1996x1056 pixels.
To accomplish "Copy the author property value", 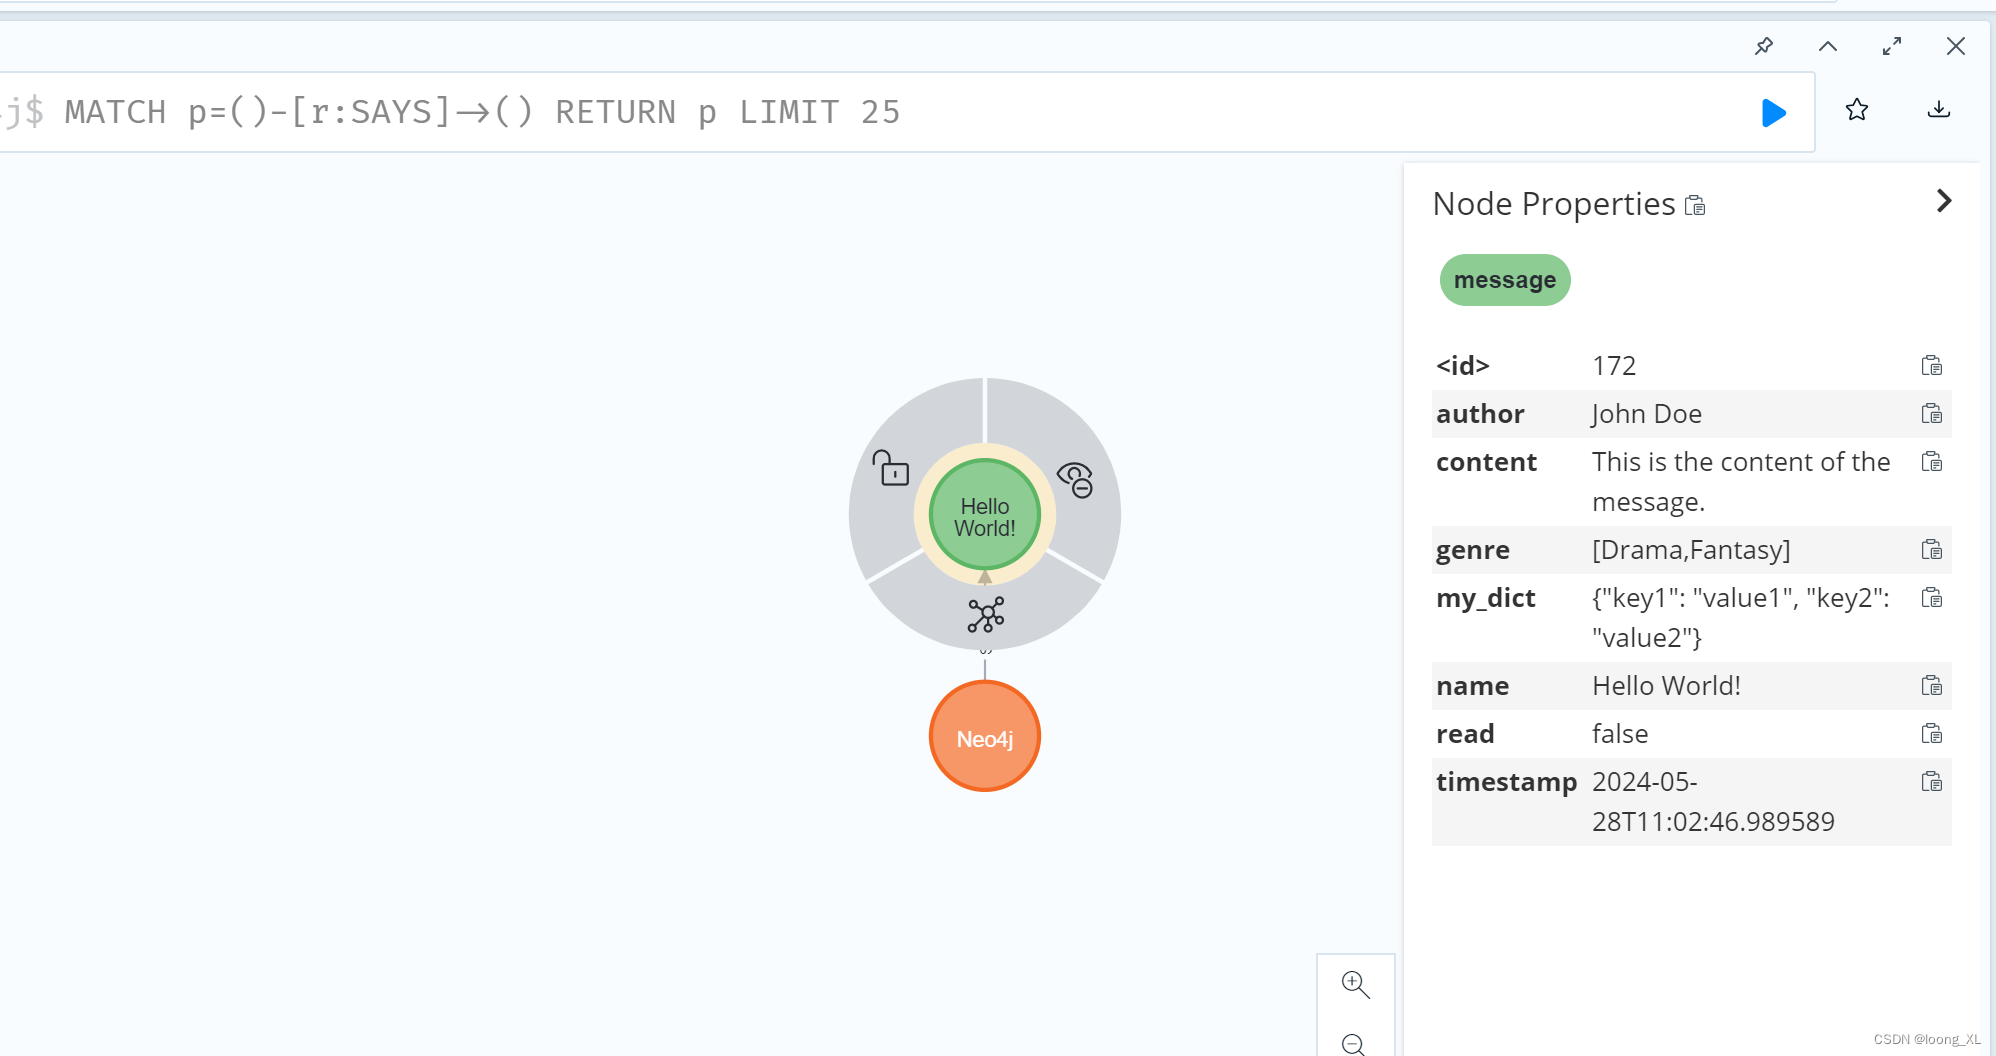I will pos(1932,414).
